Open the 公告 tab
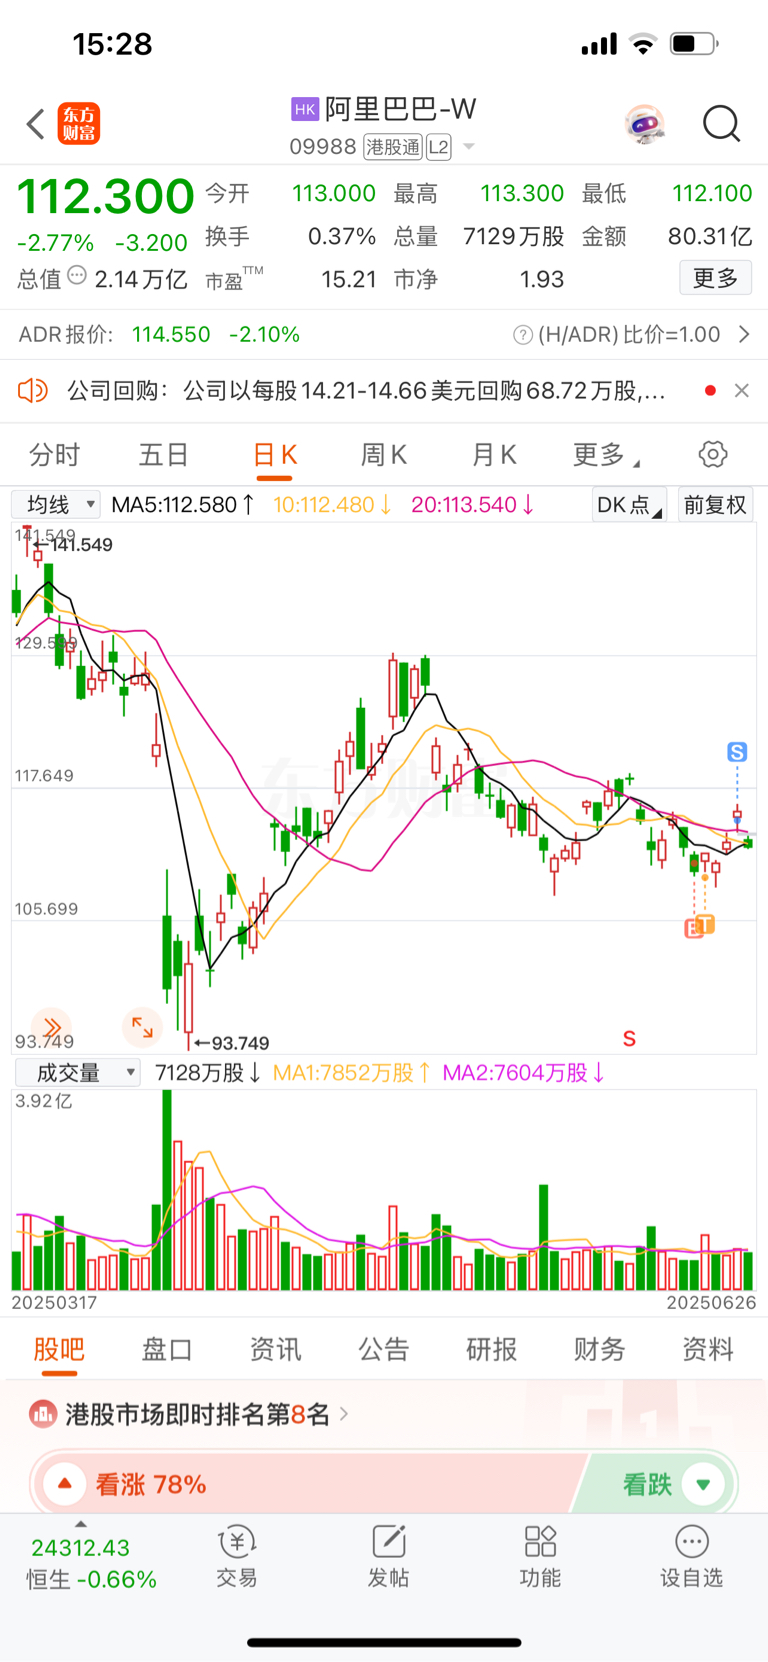Screen dimensions: 768x1662 point(383,1350)
